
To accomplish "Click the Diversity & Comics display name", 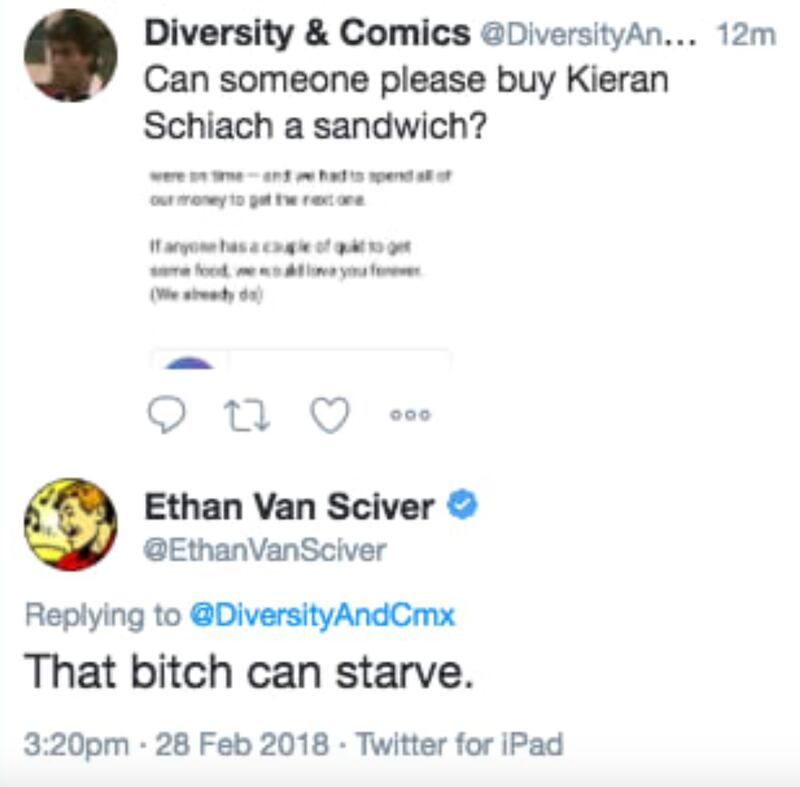I will (307, 33).
